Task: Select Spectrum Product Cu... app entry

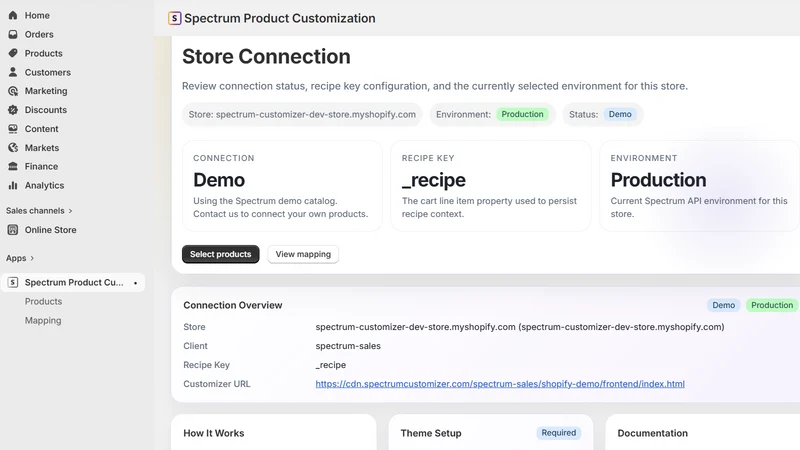Action: click(73, 282)
